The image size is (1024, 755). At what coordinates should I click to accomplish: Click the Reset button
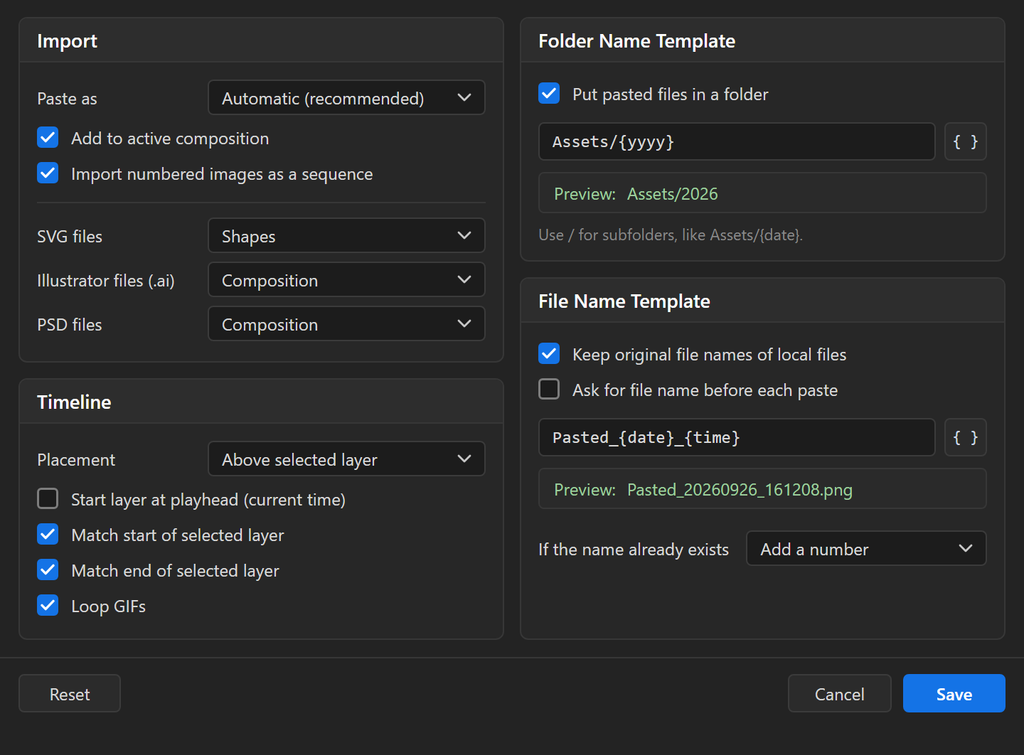[69, 694]
